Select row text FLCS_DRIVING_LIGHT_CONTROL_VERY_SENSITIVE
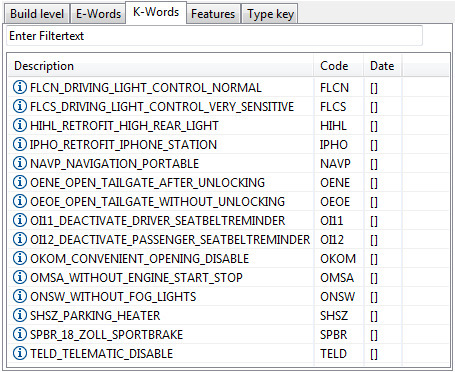The image size is (455, 372). [x=162, y=107]
